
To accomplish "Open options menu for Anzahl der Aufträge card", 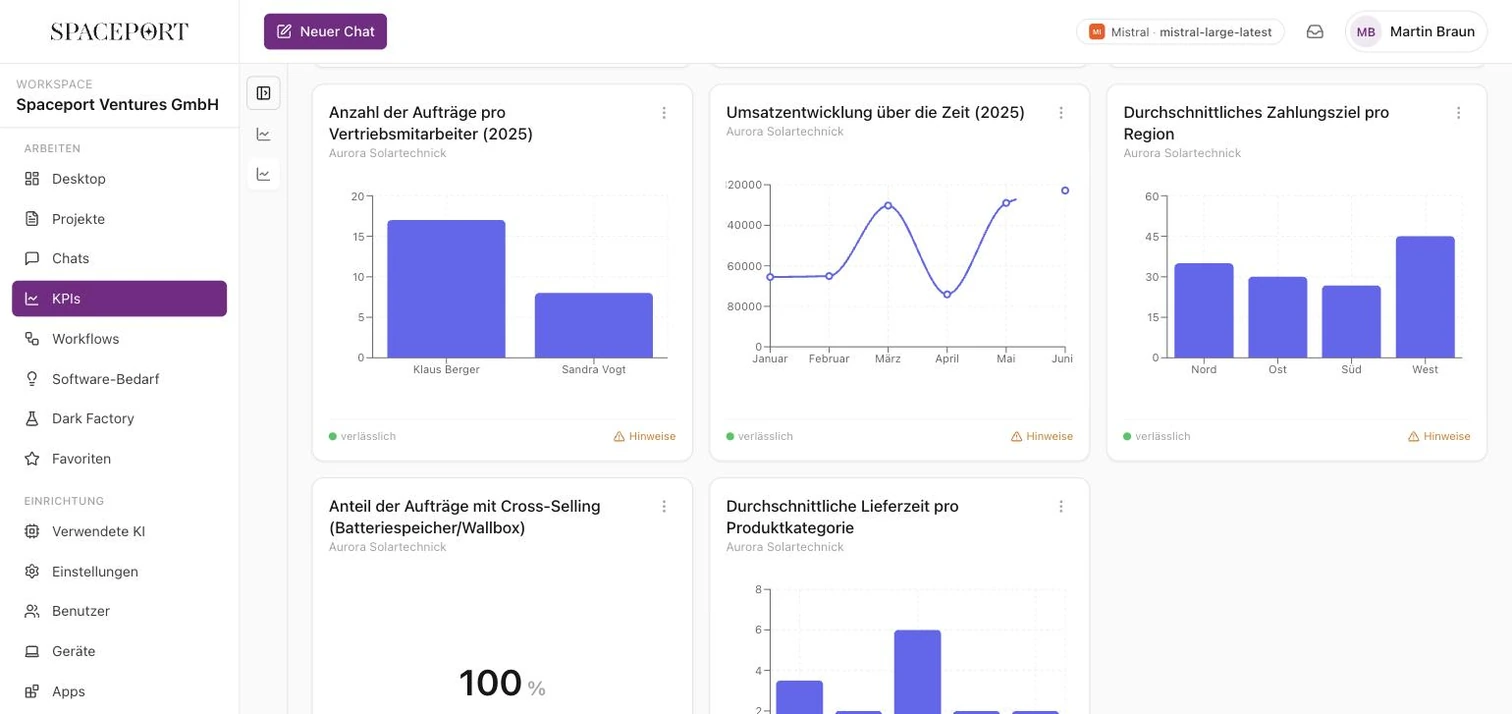I will pos(664,113).
